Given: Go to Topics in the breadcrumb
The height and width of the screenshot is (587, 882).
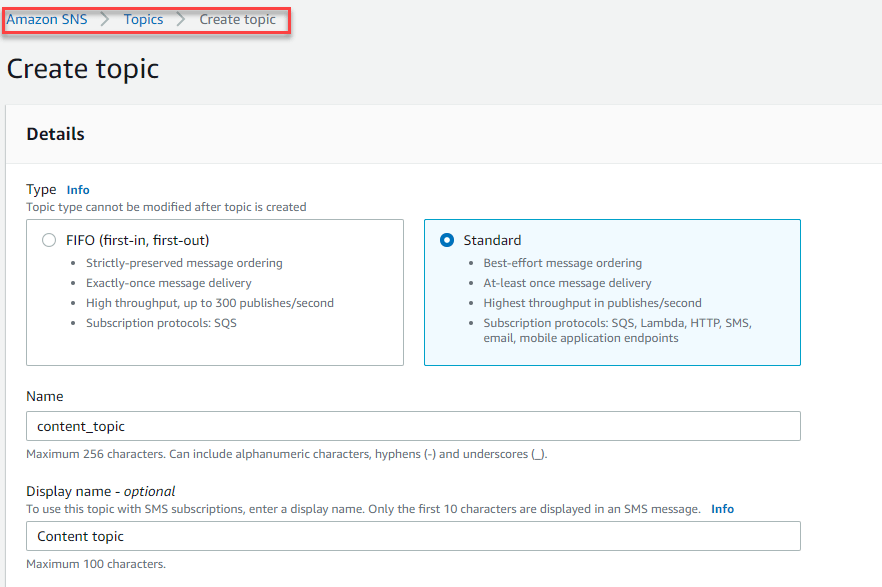Looking at the screenshot, I should [x=143, y=20].
